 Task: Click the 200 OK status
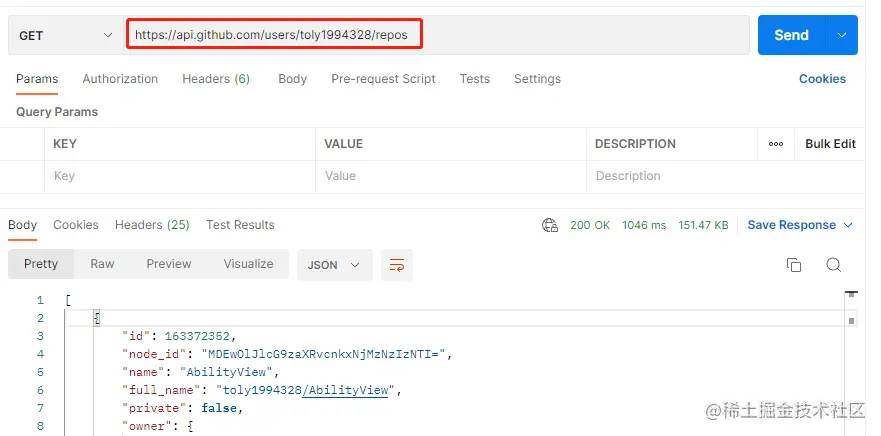point(590,225)
